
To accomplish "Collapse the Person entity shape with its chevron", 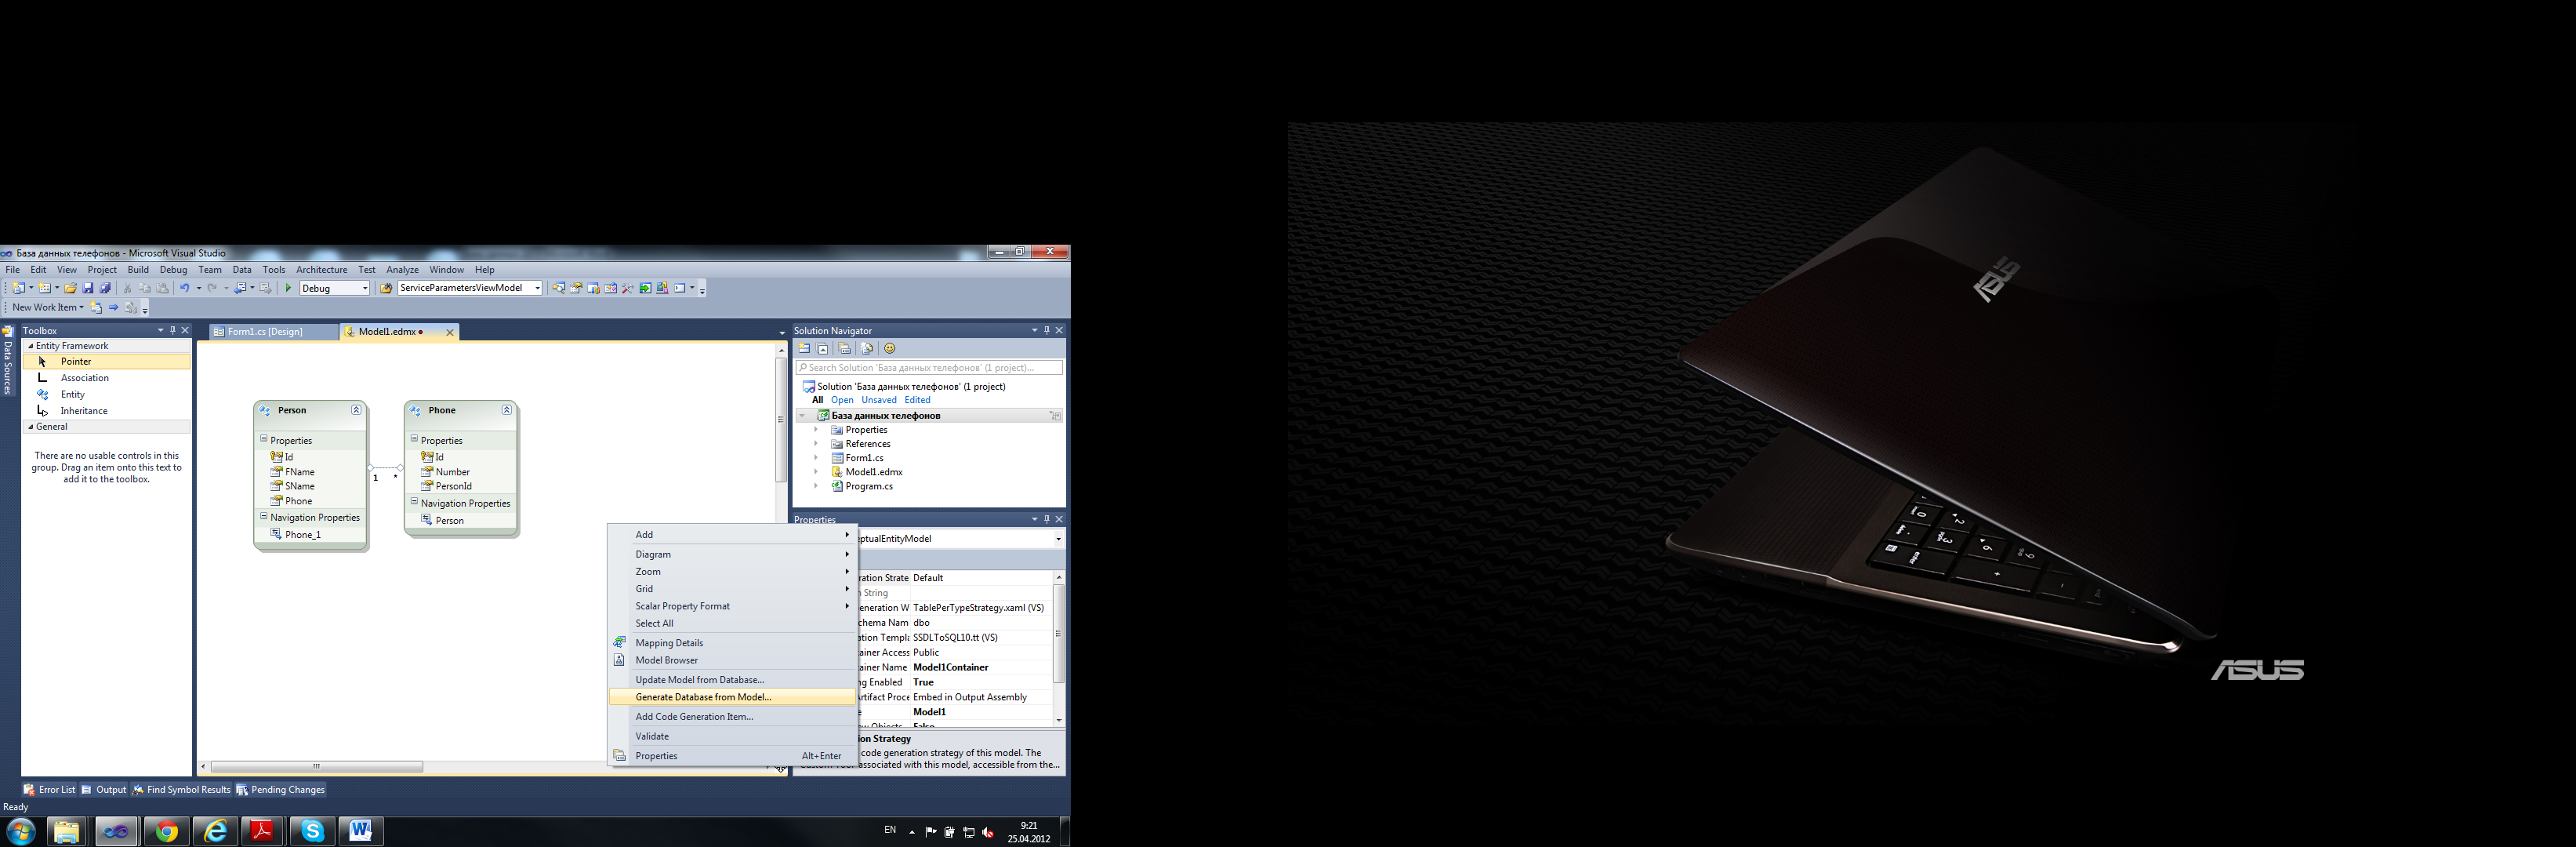I will click(356, 410).
